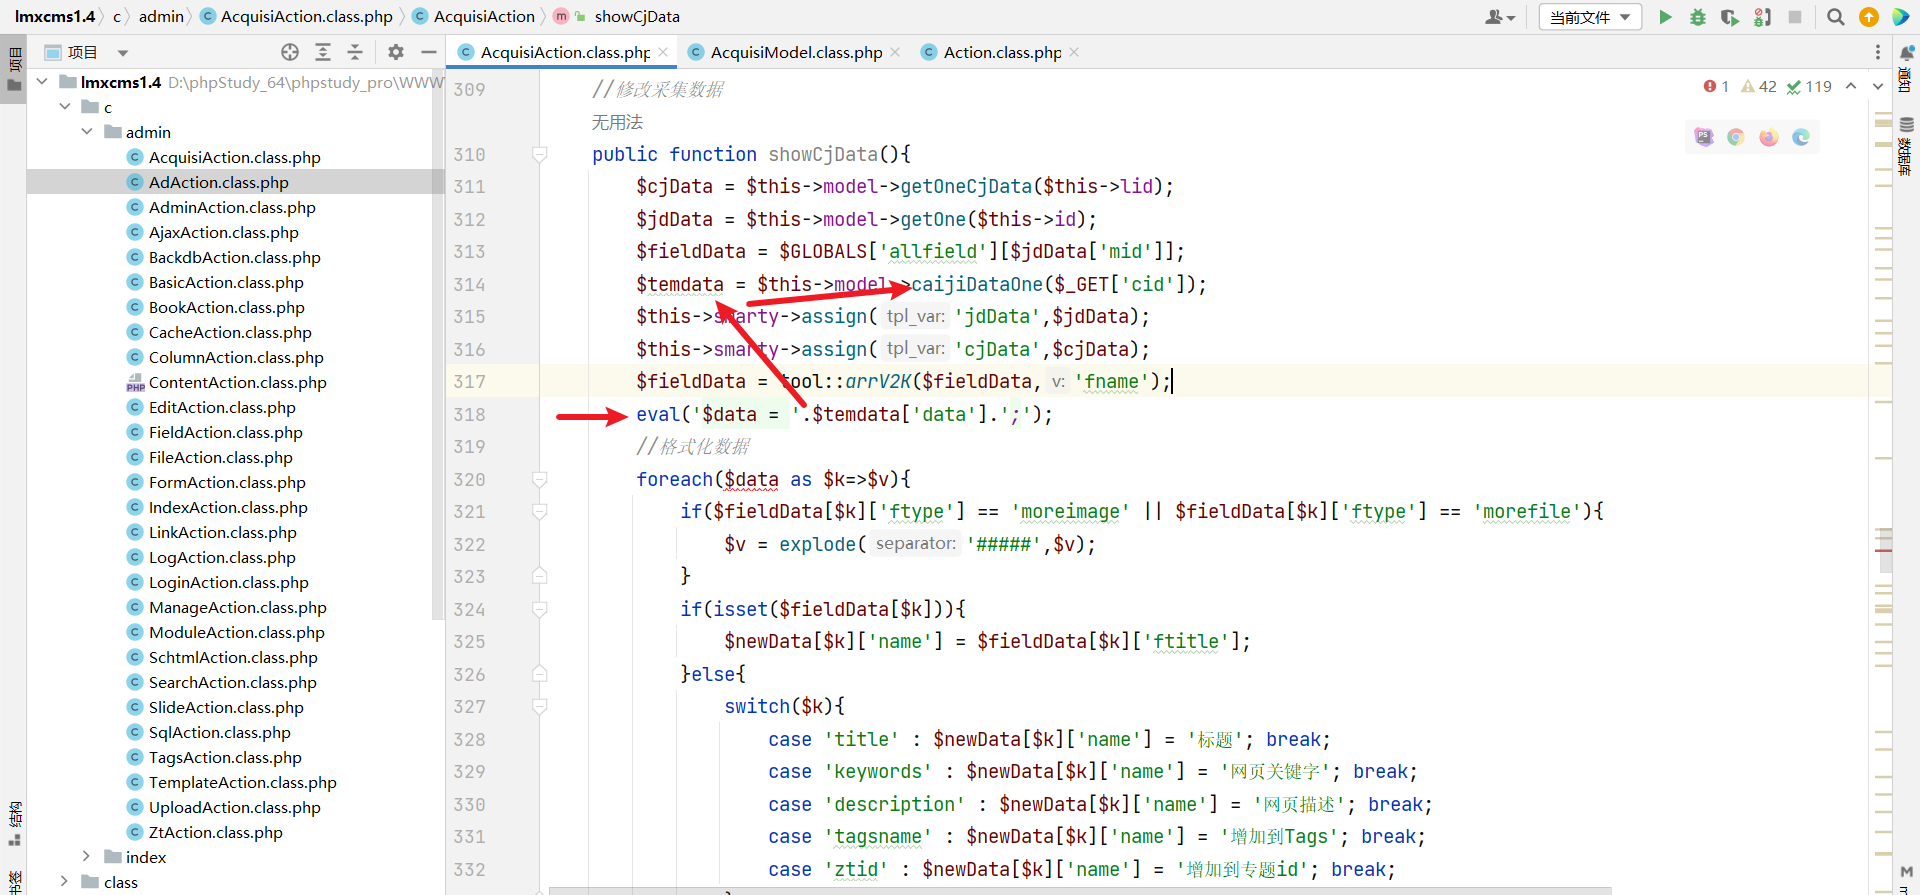1920x895 pixels.
Task: Open preview in built-in PhpStorm browser
Action: pos(1704,137)
